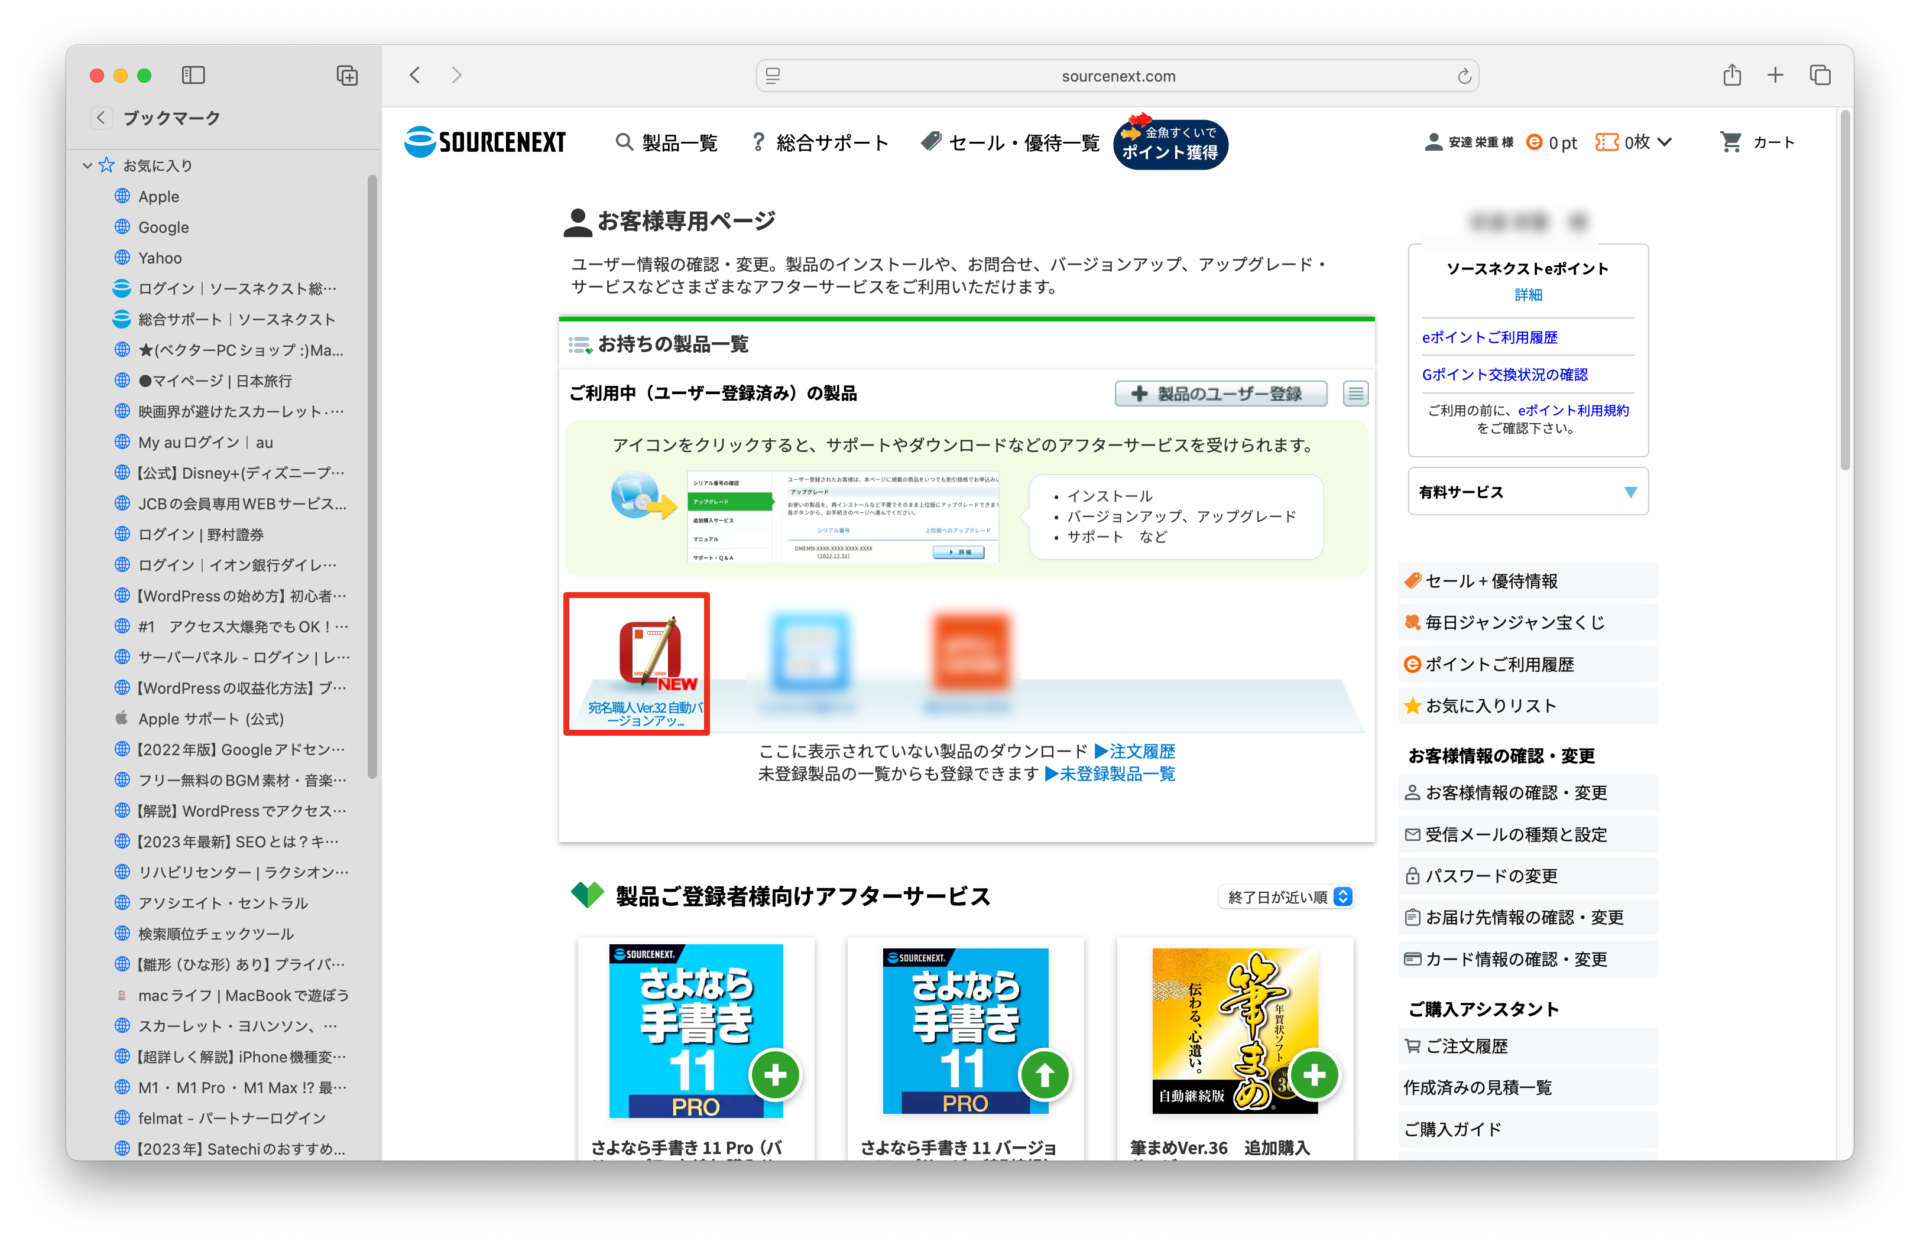This screenshot has height=1248, width=1920.
Task: Open the Share icon in Safari toolbar
Action: [x=1732, y=75]
